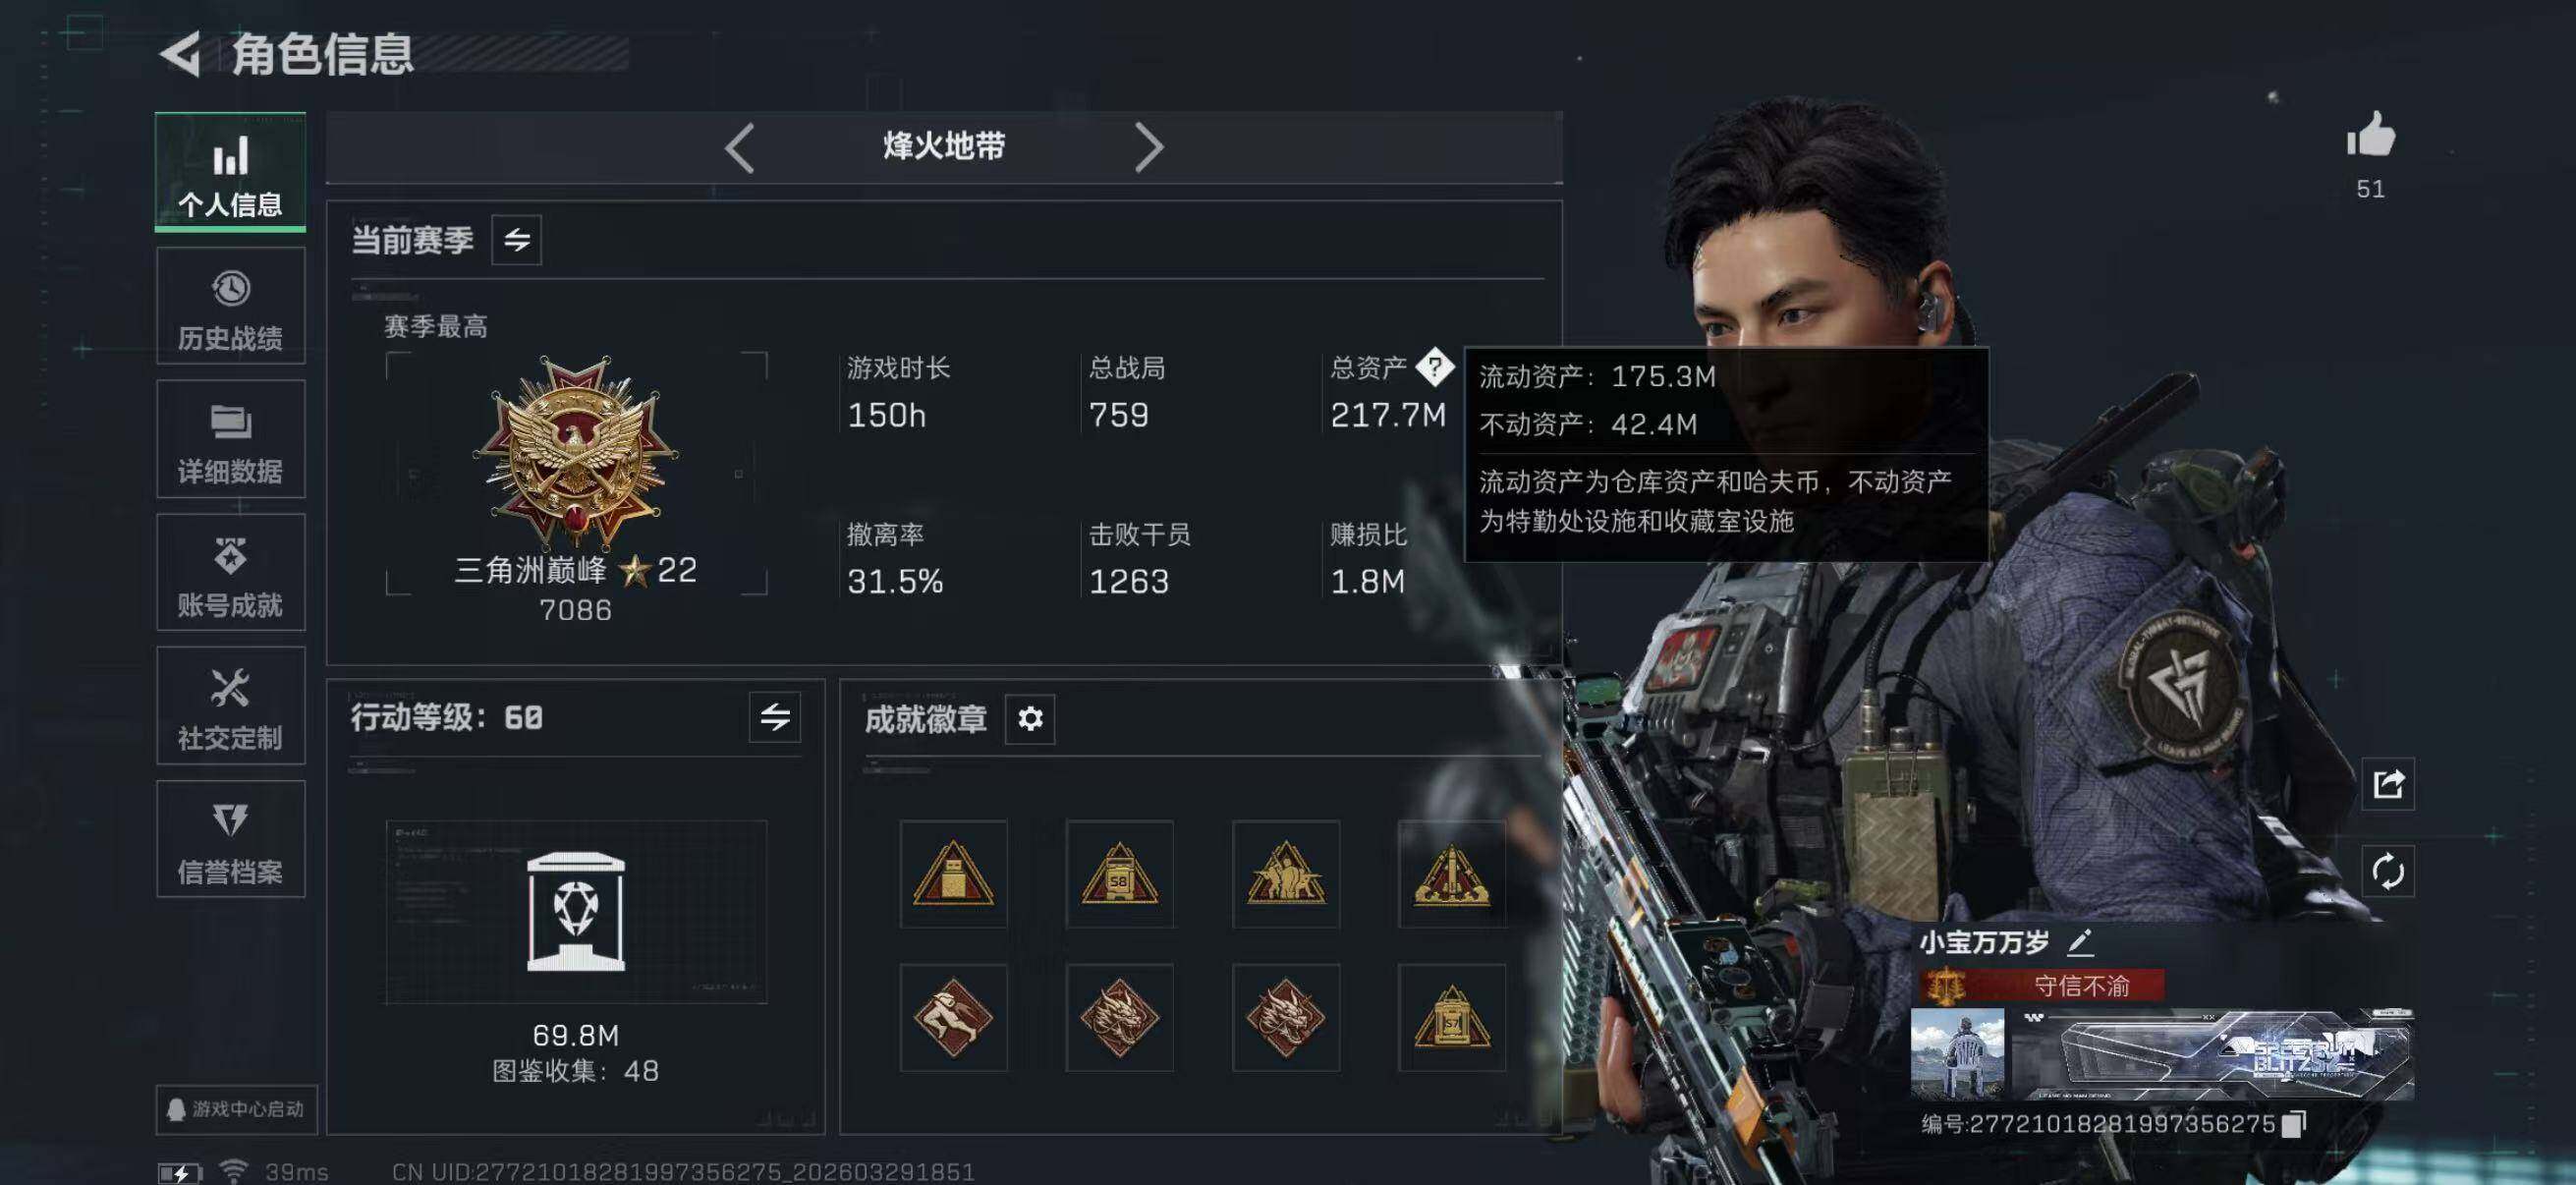Open the 历史战绩 tab
This screenshot has height=1185, width=2576.
coord(230,307)
